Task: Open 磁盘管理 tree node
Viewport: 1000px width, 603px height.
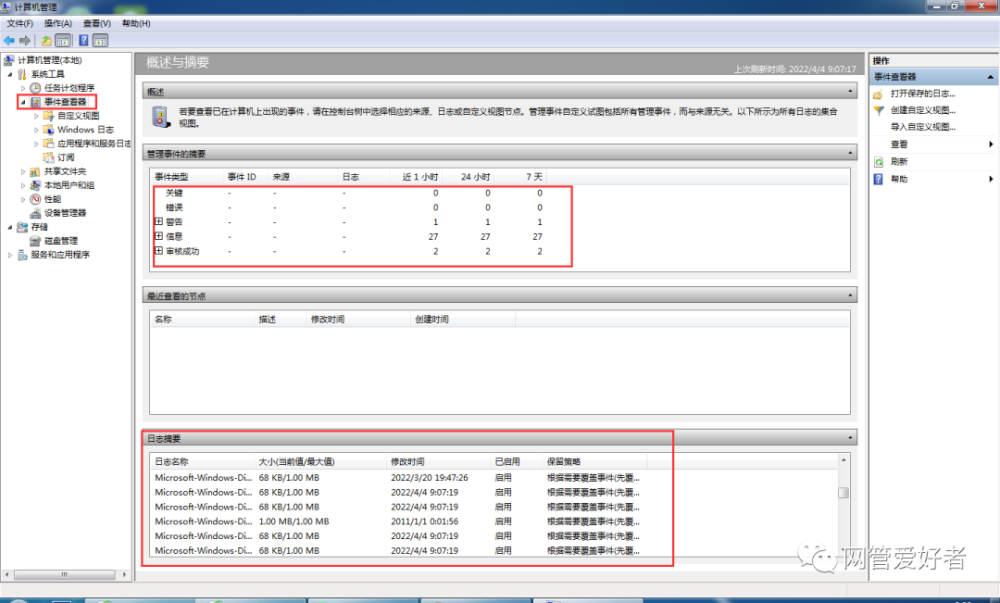Action: point(61,241)
